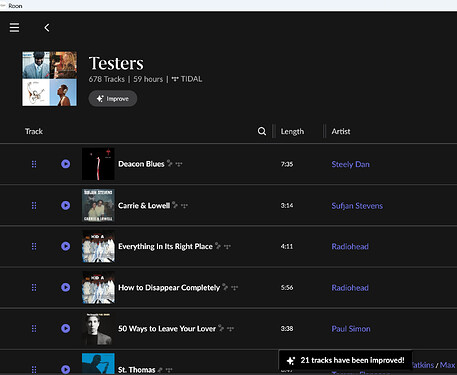Select 50 Ways to Leave Your Lover title

pyautogui.click(x=167, y=329)
